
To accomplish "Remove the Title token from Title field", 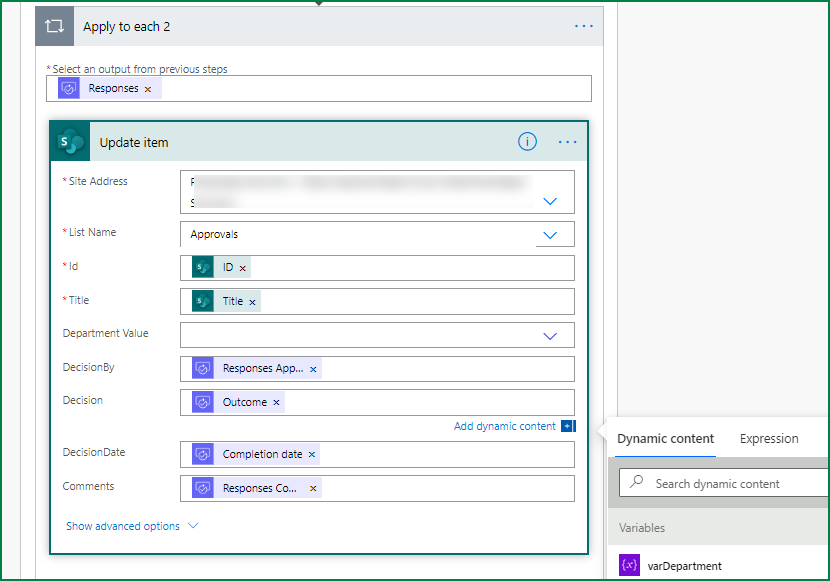I will 252,302.
